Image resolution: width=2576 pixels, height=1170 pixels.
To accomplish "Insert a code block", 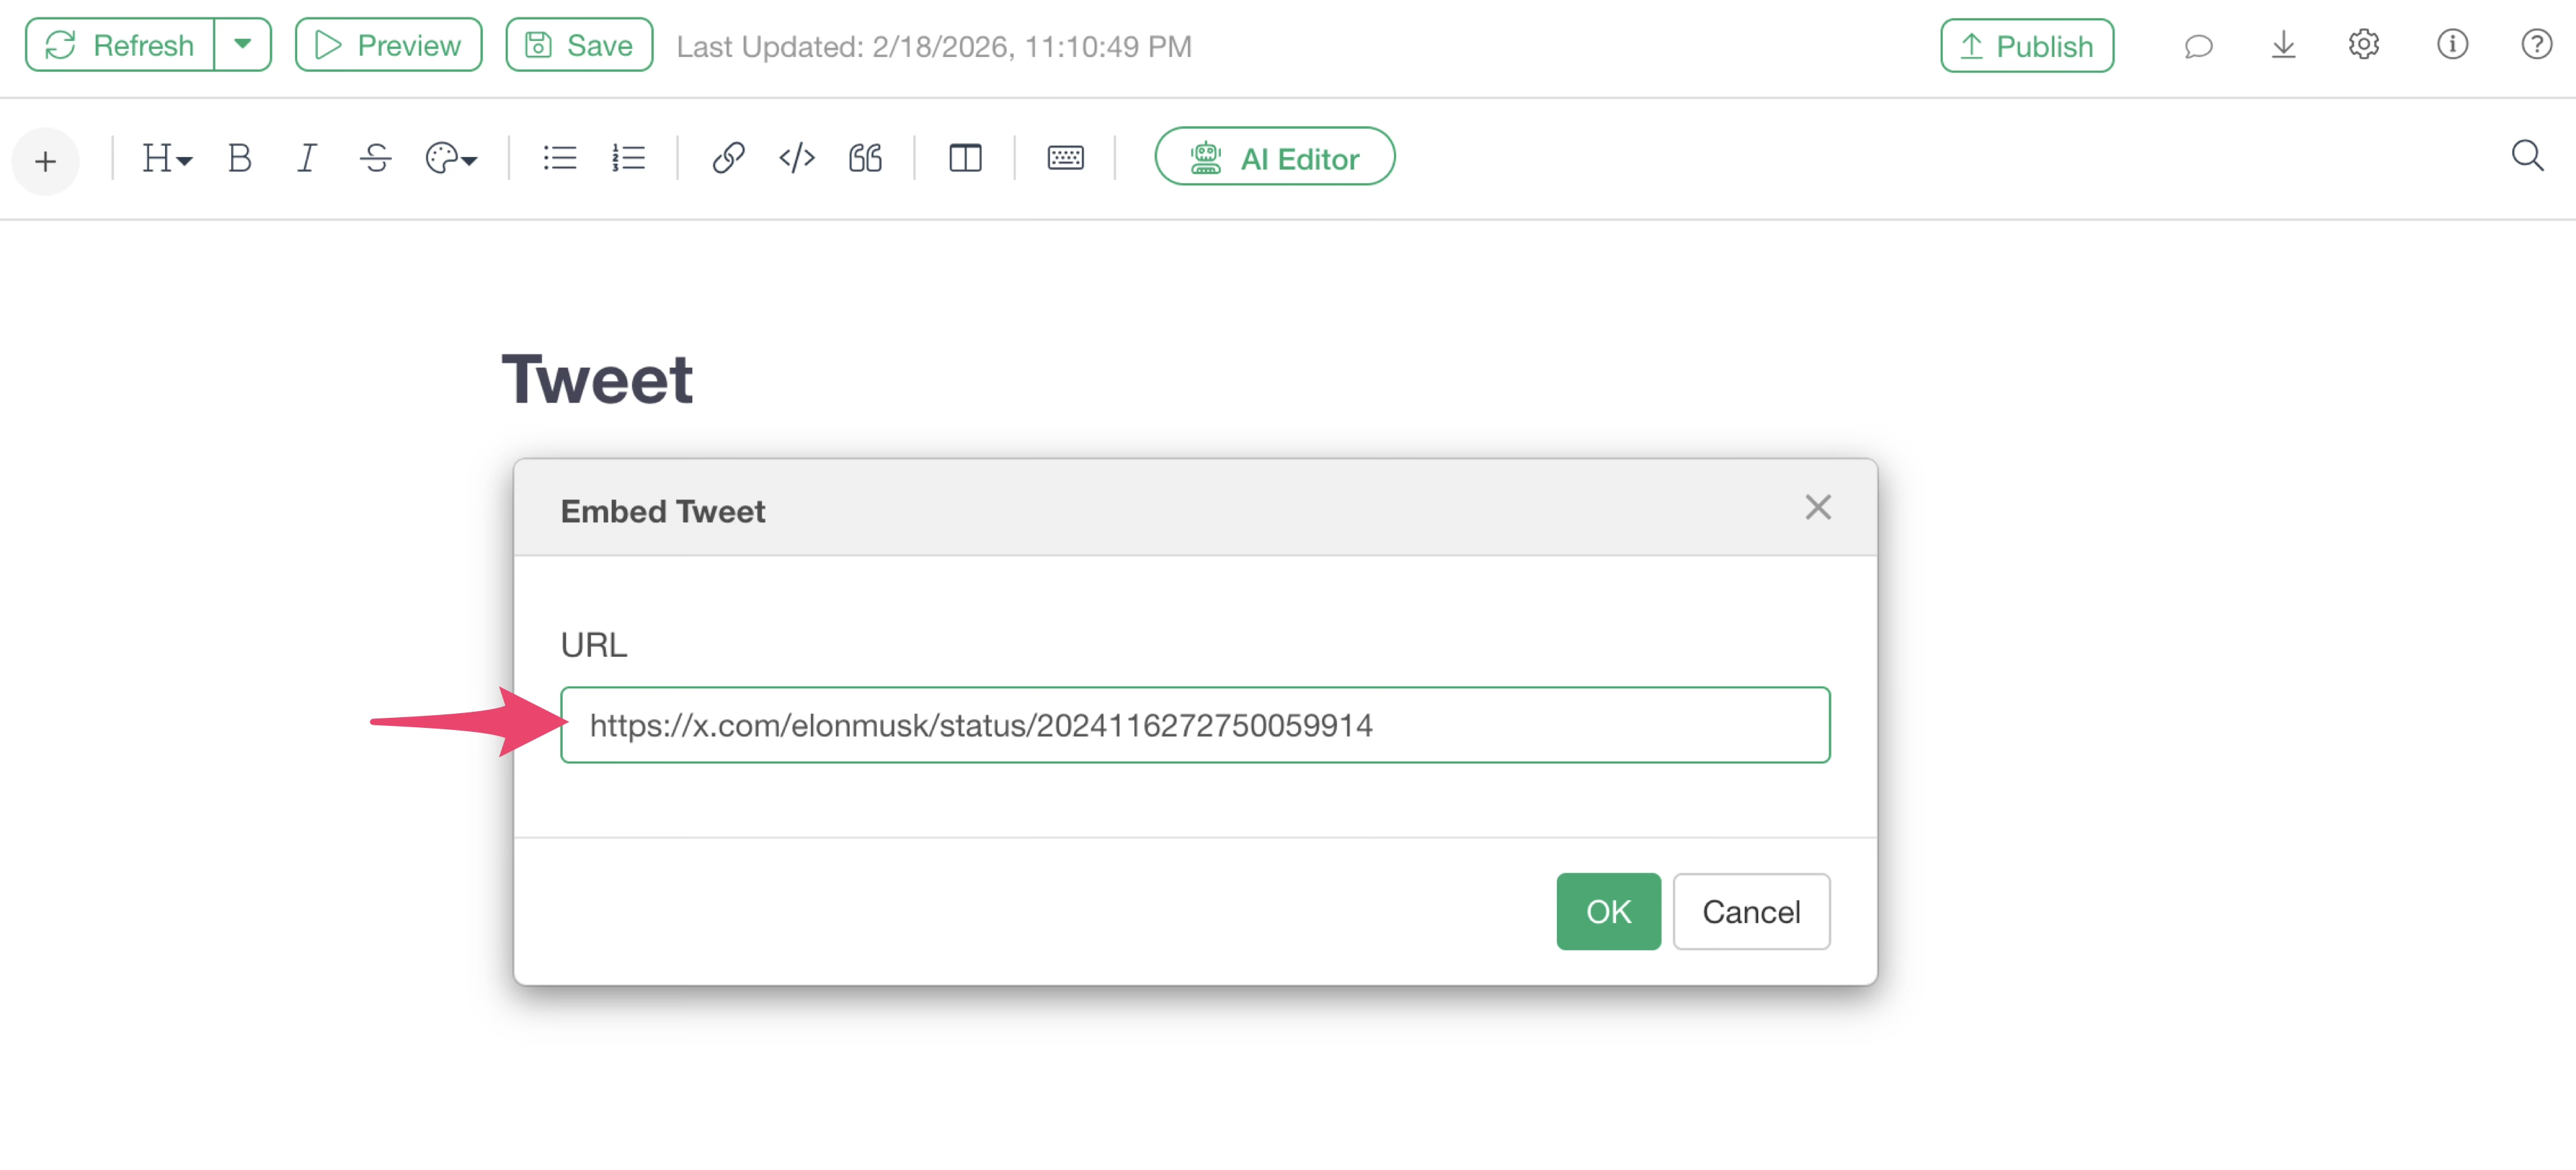I will click(x=797, y=158).
